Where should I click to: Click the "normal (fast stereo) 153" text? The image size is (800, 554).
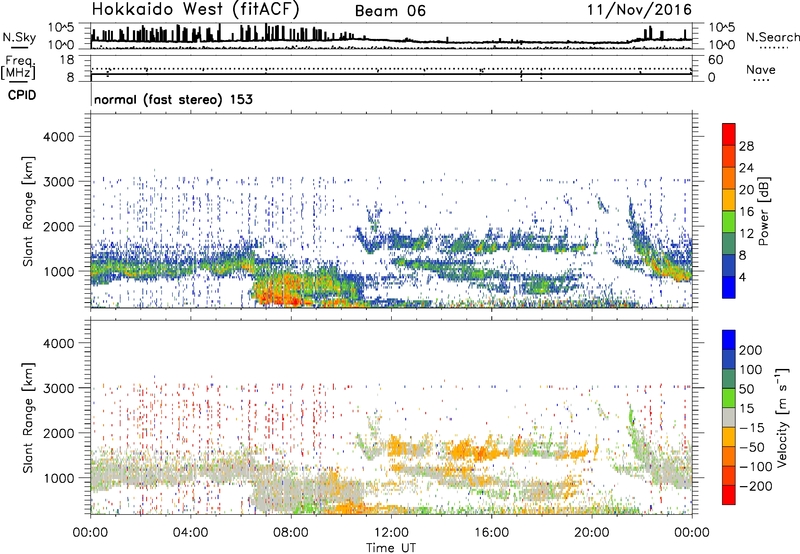tap(173, 99)
